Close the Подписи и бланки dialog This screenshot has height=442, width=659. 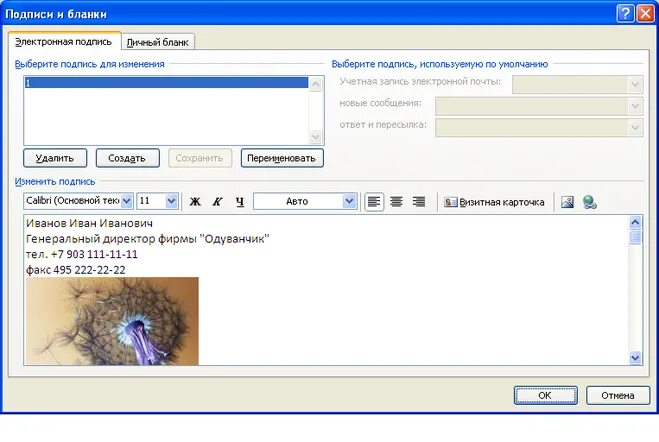point(645,13)
